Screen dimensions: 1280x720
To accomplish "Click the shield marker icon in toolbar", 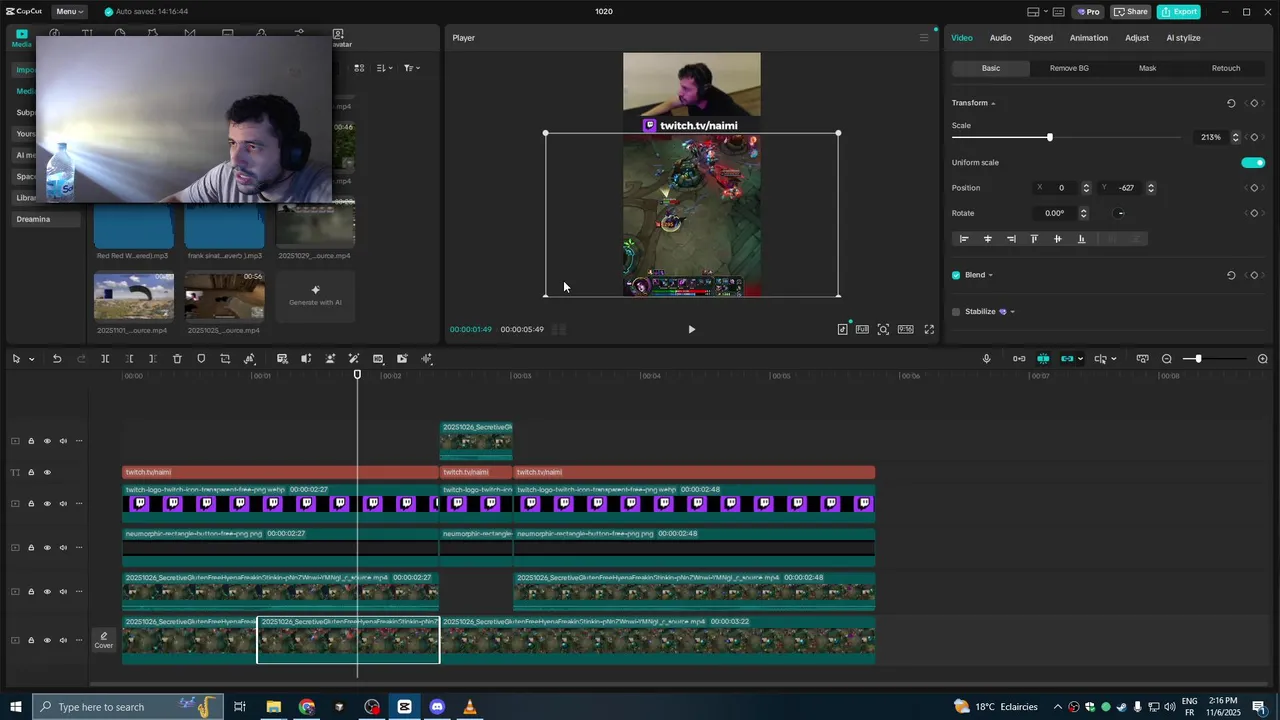I will coord(201,359).
